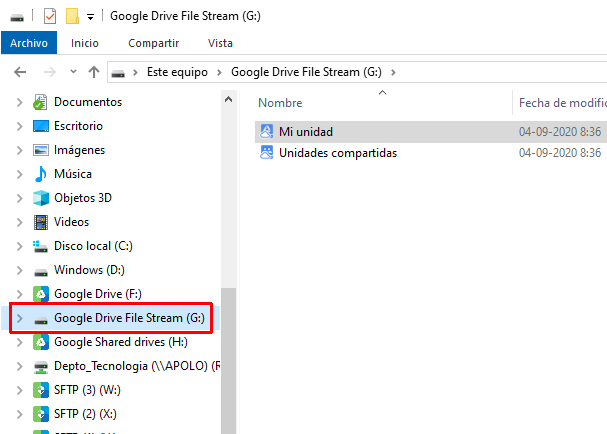Image resolution: width=607 pixels, height=434 pixels.
Task: Click the Disco local (C:) drive icon
Action: 41,247
